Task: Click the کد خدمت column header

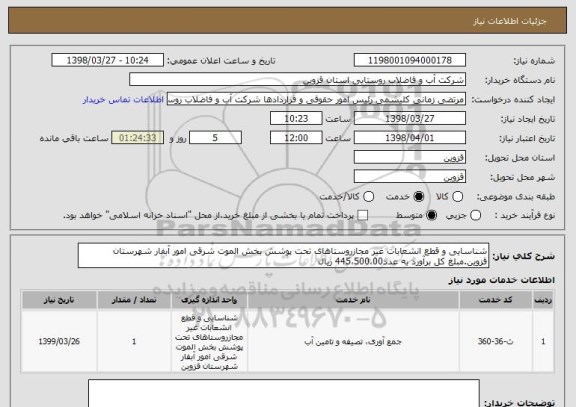Action: point(496,300)
